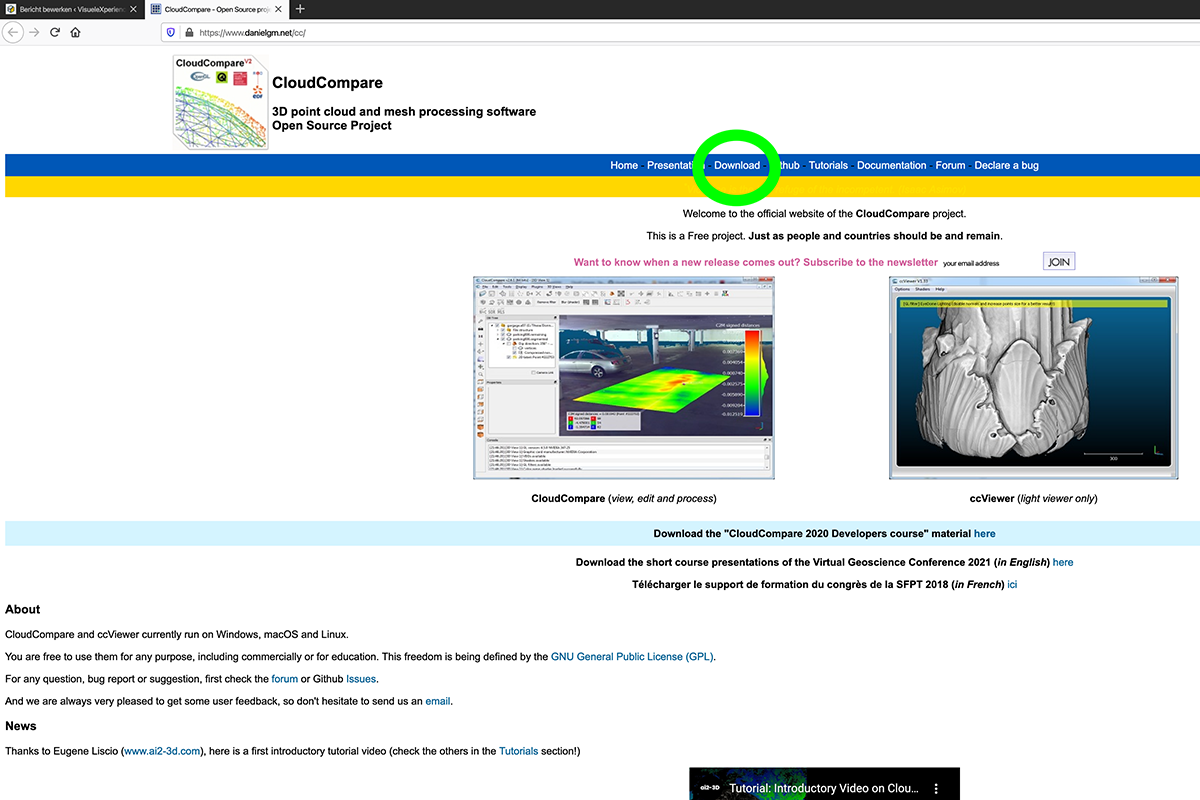Click 'ici' link for SFPT 2018 French material
Viewport: 1200px width, 800px height.
(1012, 584)
